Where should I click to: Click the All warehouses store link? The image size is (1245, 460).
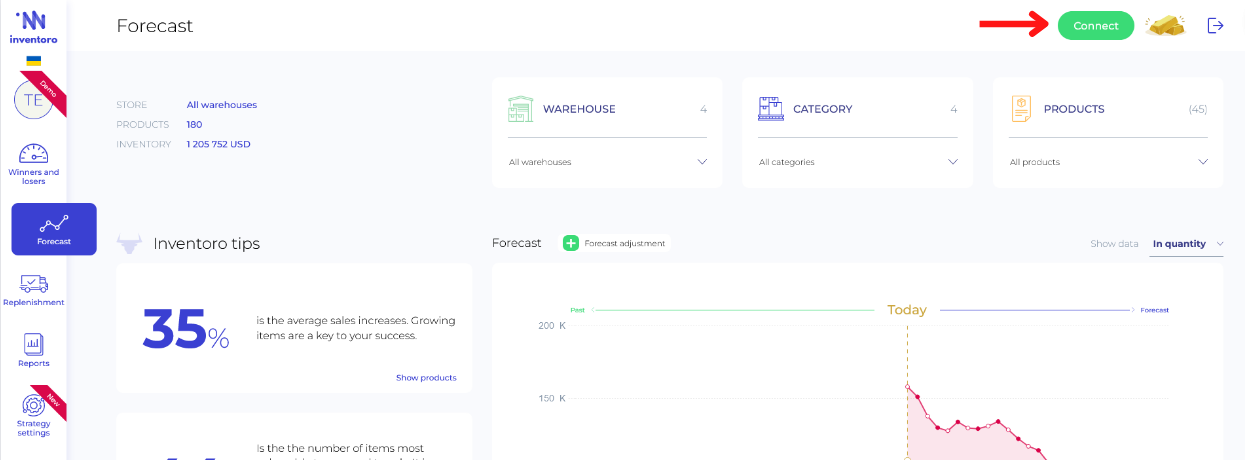click(x=221, y=105)
